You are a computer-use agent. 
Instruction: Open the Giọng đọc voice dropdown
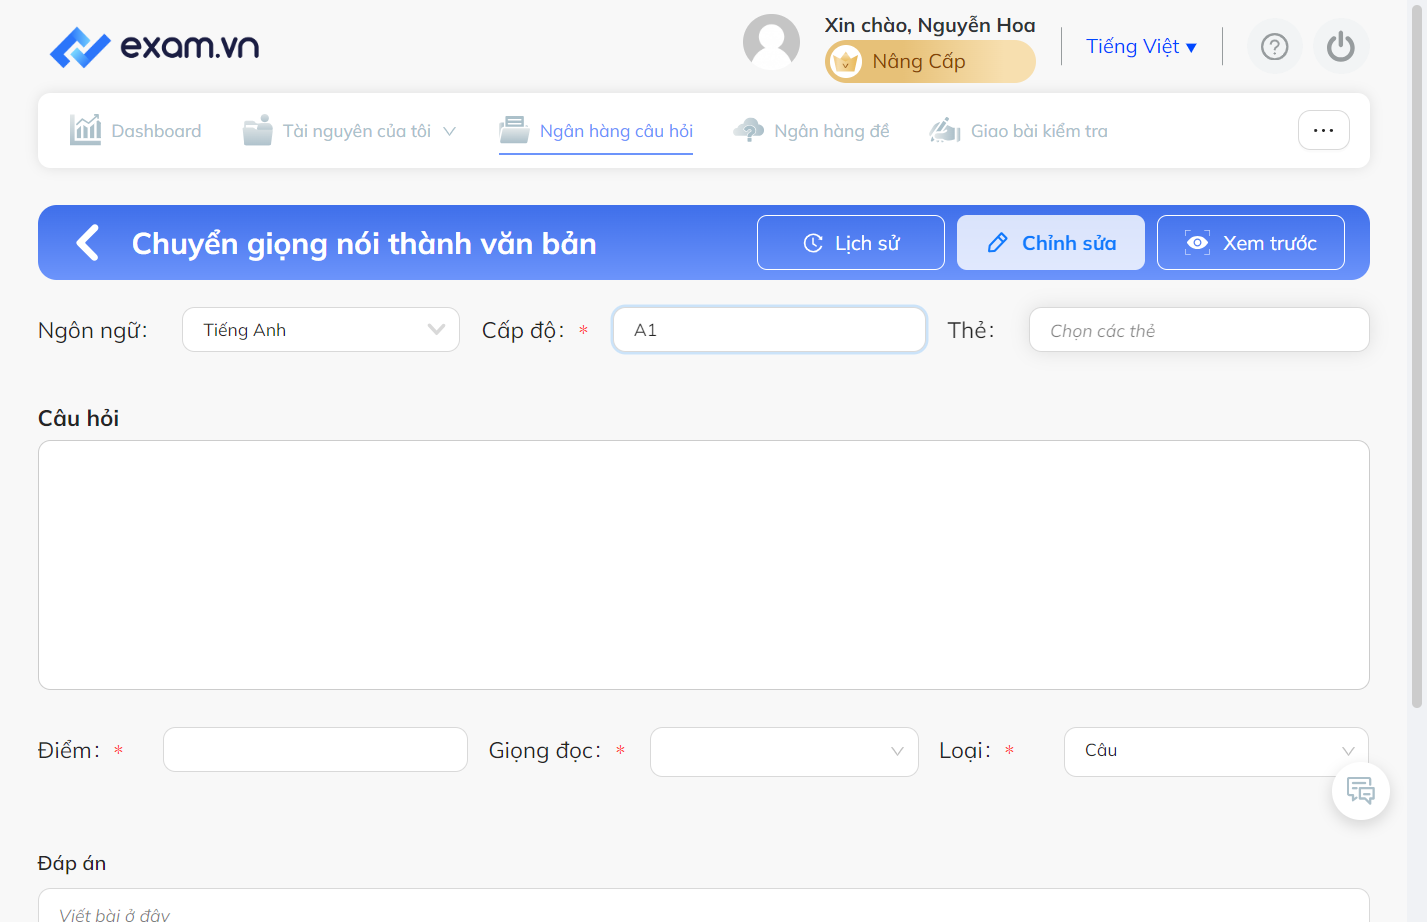784,752
